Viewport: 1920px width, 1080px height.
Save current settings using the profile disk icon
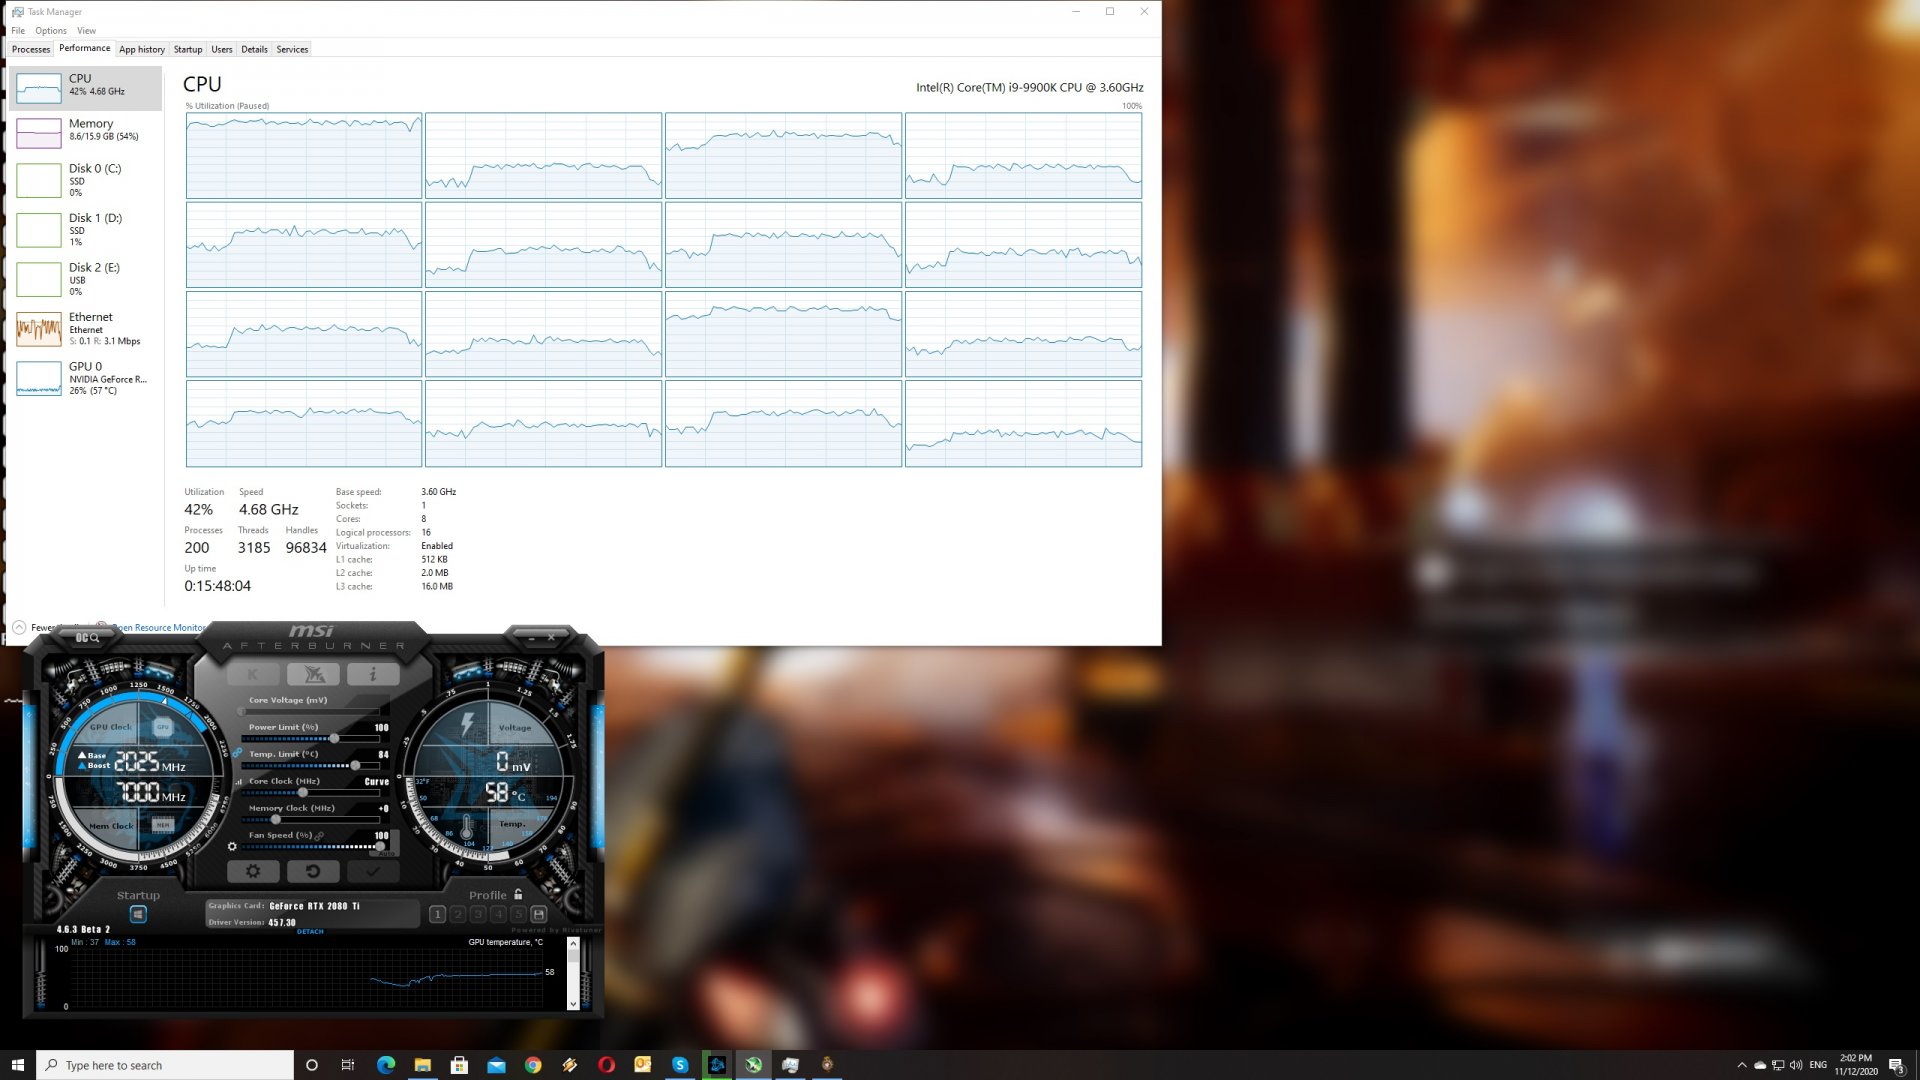[x=539, y=913]
